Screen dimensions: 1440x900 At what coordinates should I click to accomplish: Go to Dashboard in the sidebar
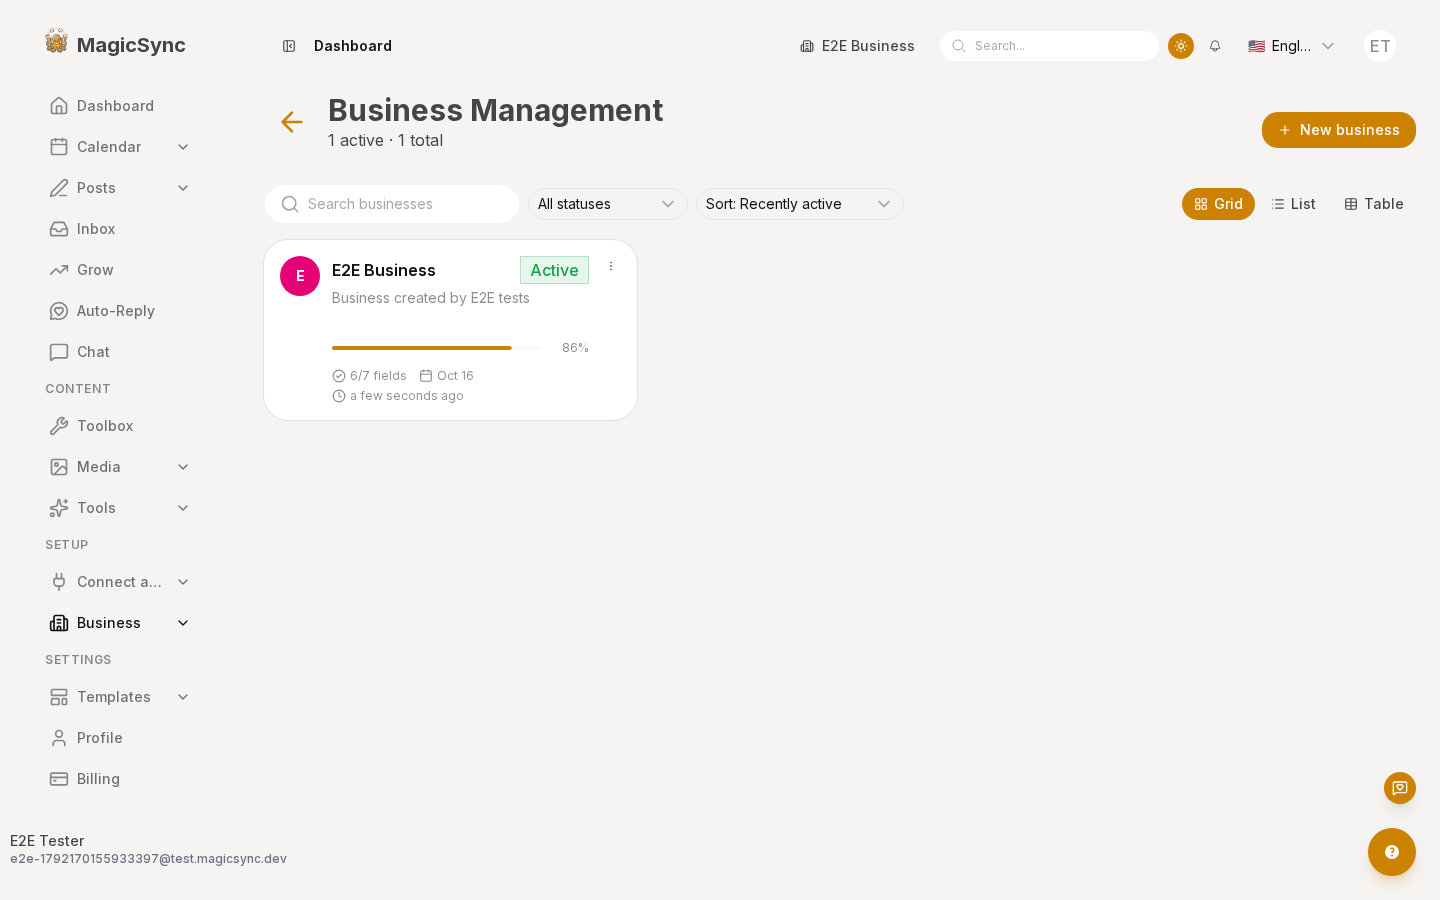(120, 106)
